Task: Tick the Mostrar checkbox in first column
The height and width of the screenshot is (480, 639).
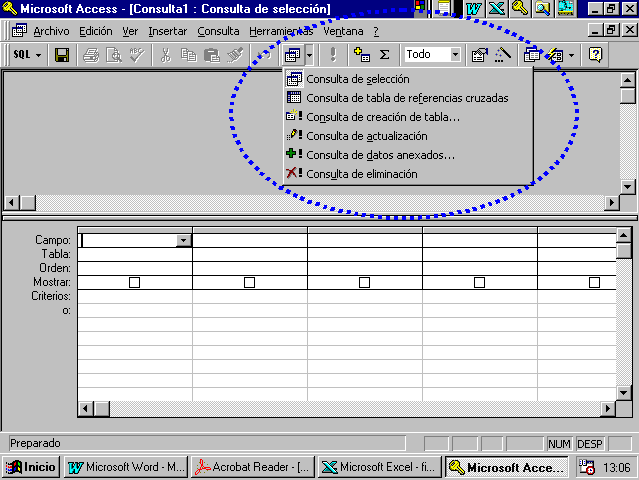Action: point(134,282)
